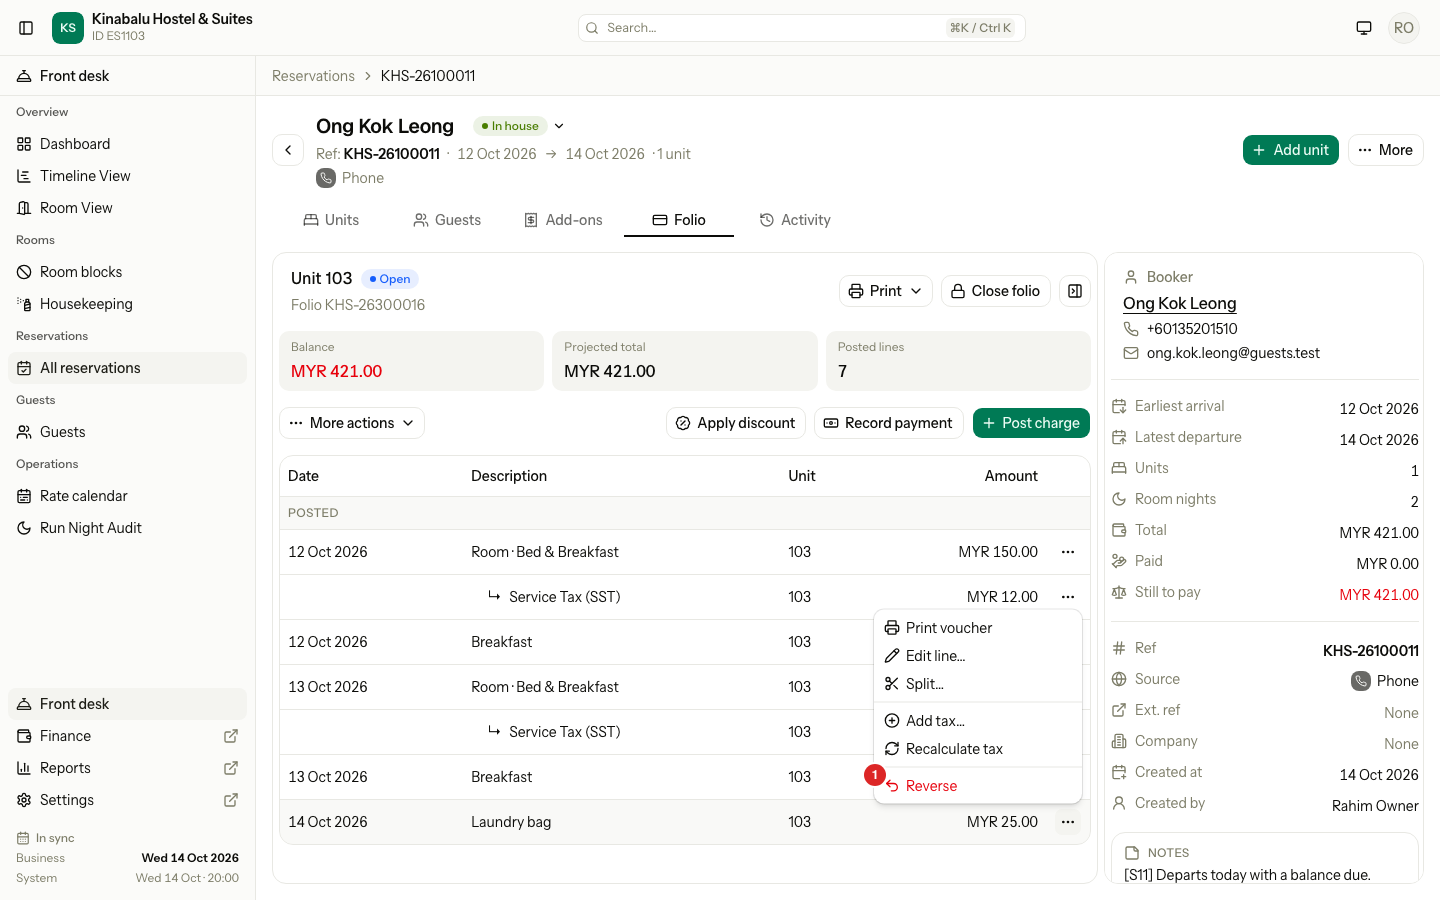Open the Print dropdown

pos(886,291)
